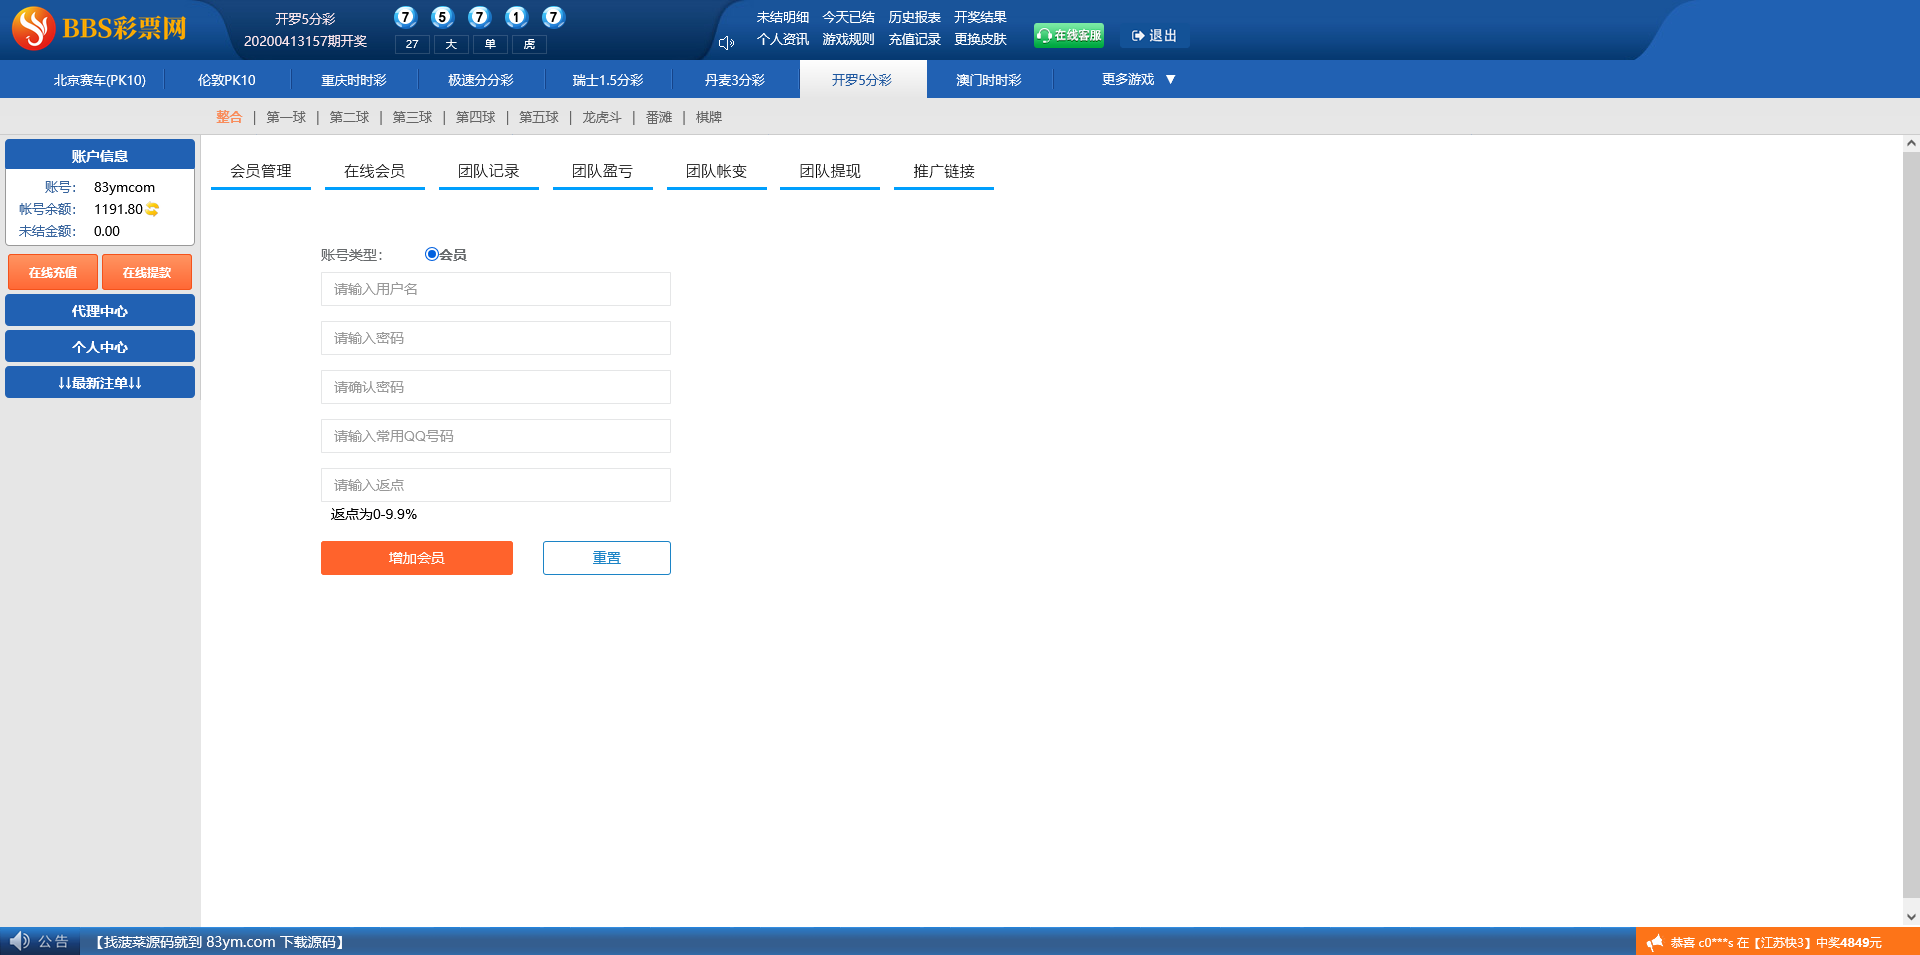
Task: Open 充值记录 link
Action: click(x=915, y=39)
